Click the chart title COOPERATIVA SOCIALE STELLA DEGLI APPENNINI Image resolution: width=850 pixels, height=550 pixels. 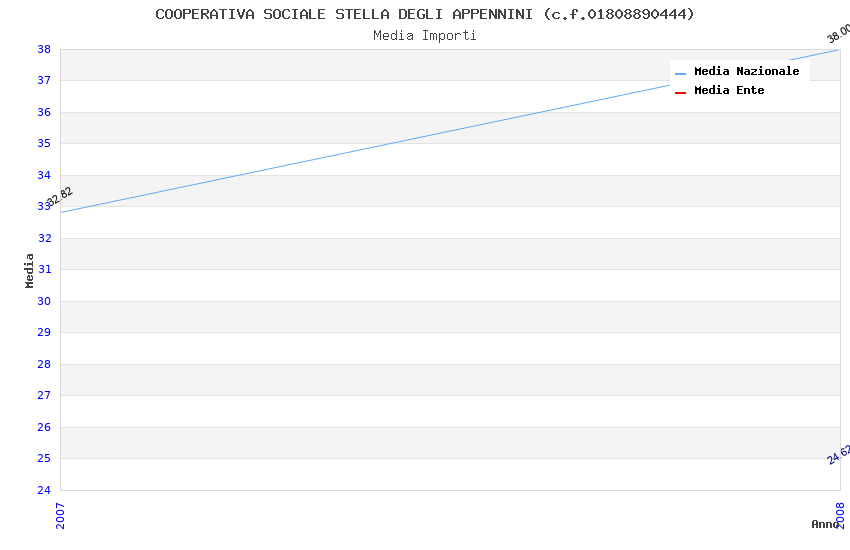(425, 14)
